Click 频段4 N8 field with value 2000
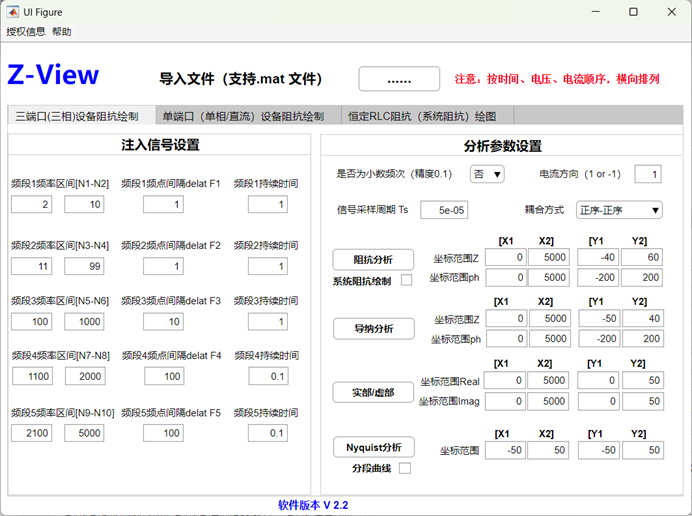Viewport: 692px width, 516px height. pos(85,376)
